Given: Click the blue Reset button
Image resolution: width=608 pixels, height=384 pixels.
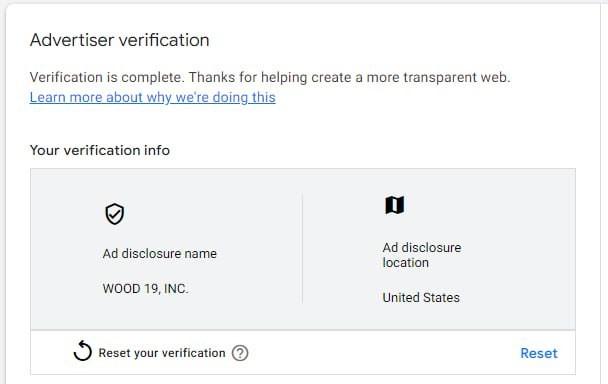Looking at the screenshot, I should click(x=539, y=353).
